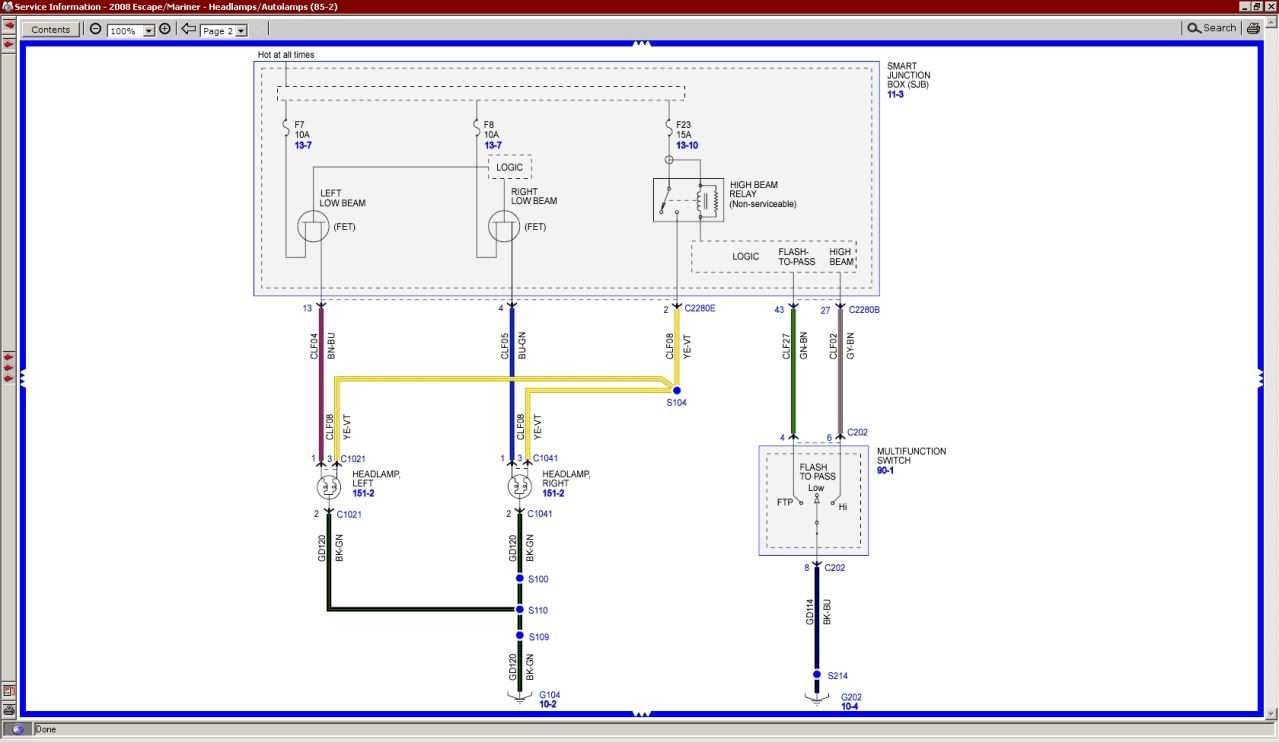Click the printer icon in the top toolbar

click(x=1253, y=29)
